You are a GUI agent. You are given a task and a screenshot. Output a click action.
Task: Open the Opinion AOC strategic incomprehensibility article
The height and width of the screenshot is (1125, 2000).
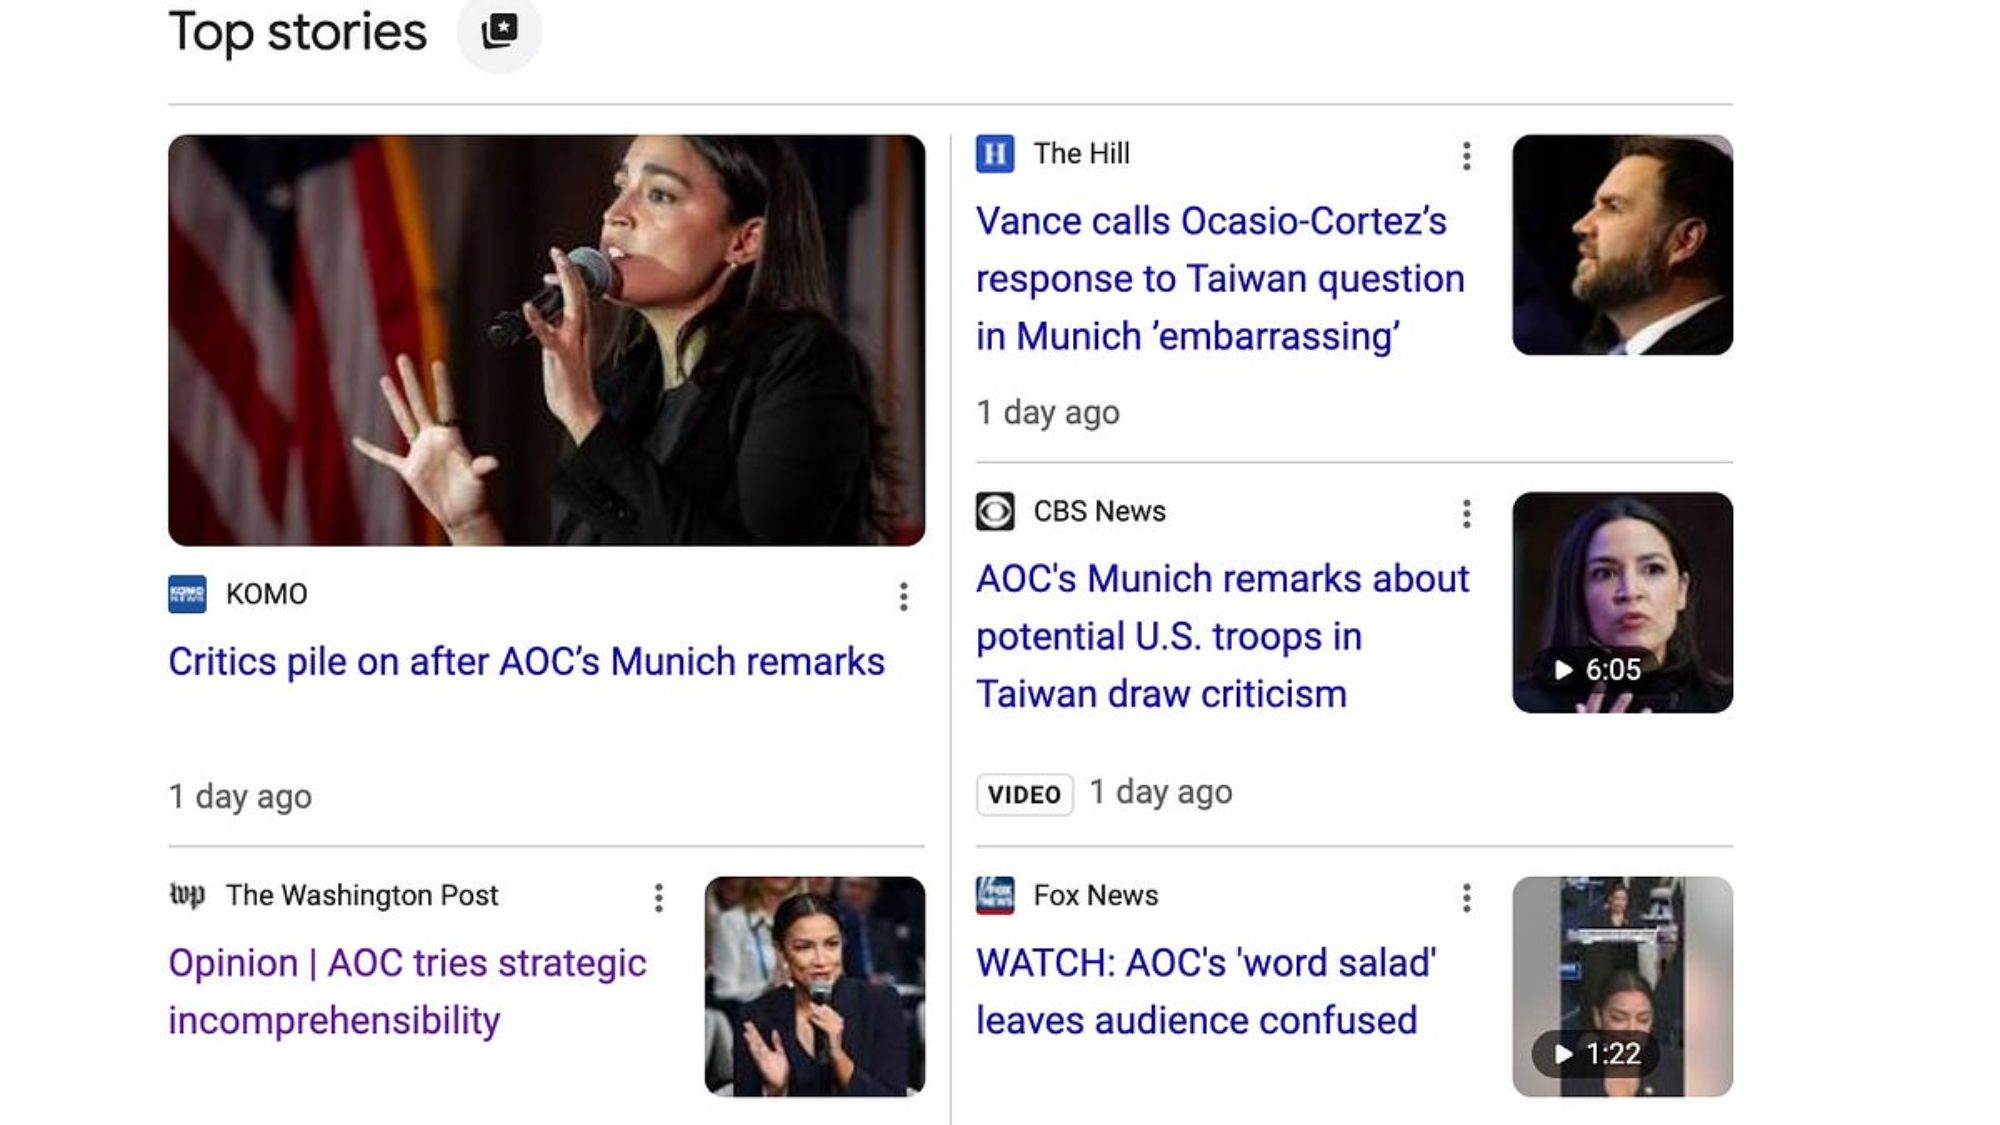pyautogui.click(x=407, y=991)
